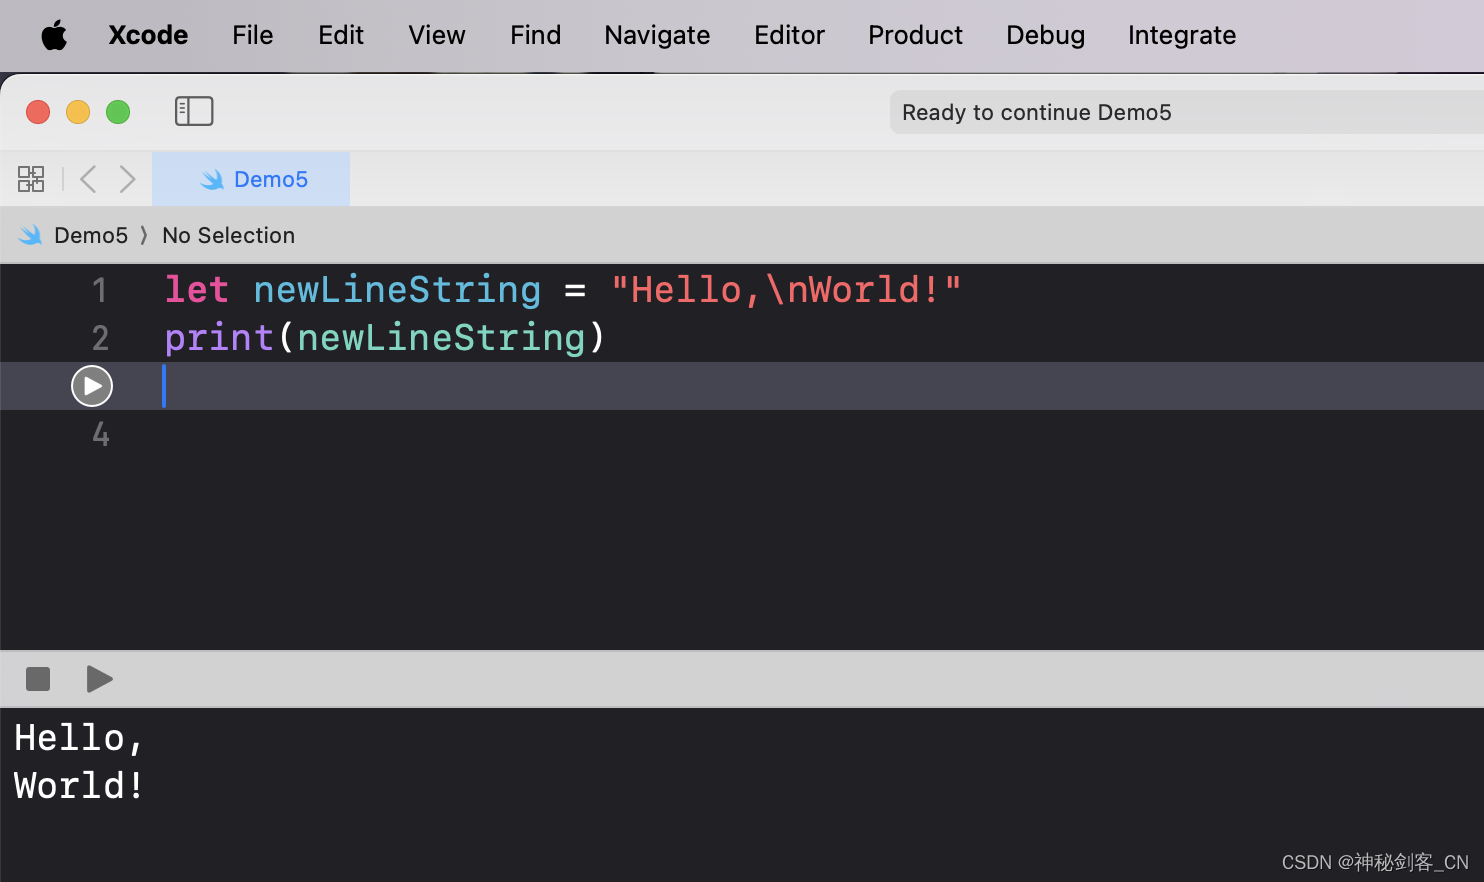Click the "Hello,\nWorld!" string literal
Screen dimensions: 1484x882
786,290
